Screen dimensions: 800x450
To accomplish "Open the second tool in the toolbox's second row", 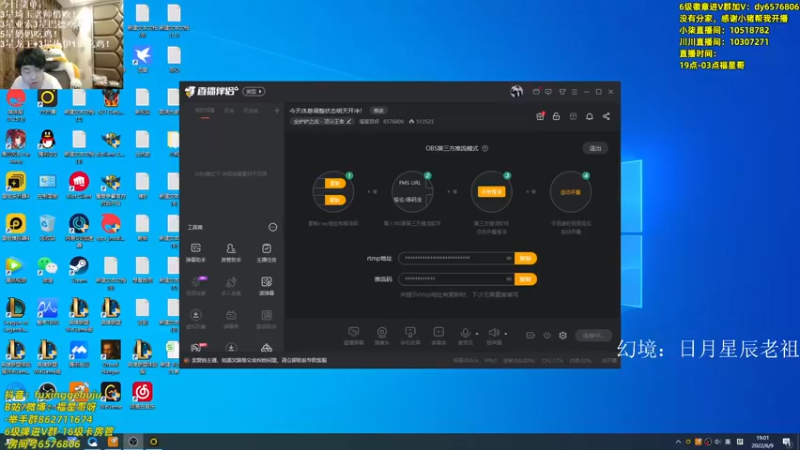I will pos(231,286).
